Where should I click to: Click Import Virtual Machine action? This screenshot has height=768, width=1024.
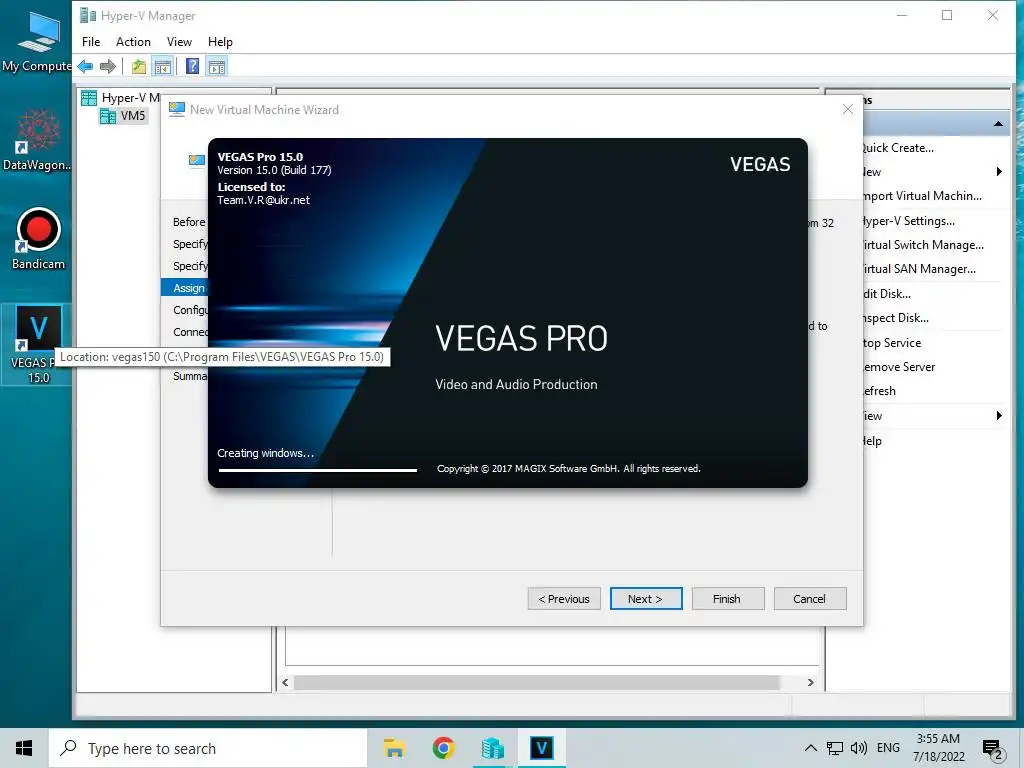(x=922, y=196)
